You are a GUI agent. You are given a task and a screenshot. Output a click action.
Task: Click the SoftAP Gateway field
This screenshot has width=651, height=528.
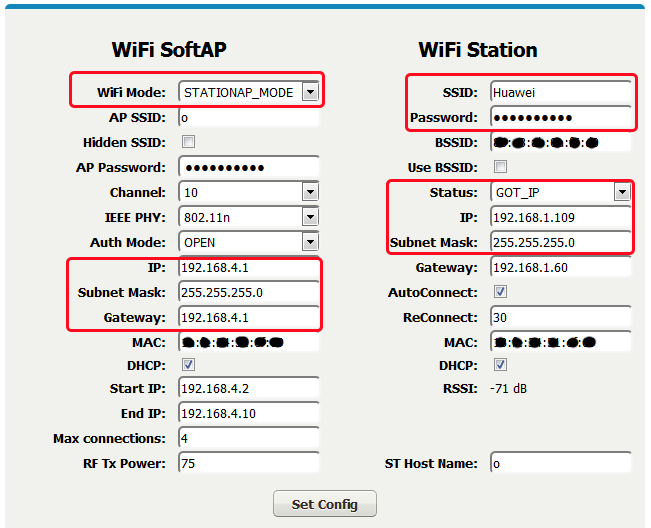point(249,317)
